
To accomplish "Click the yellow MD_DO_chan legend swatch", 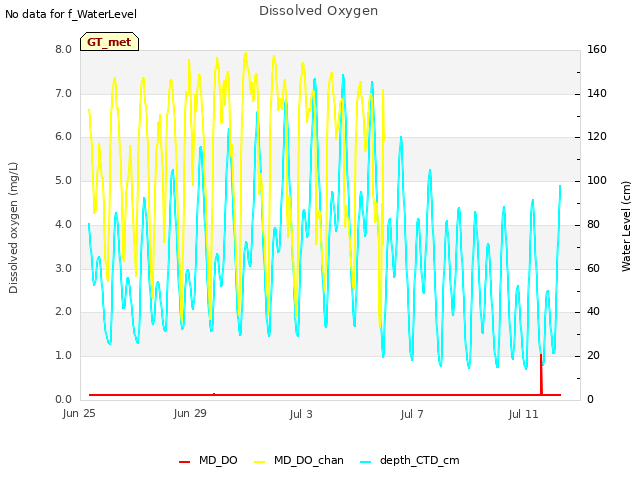I will click(260, 462).
